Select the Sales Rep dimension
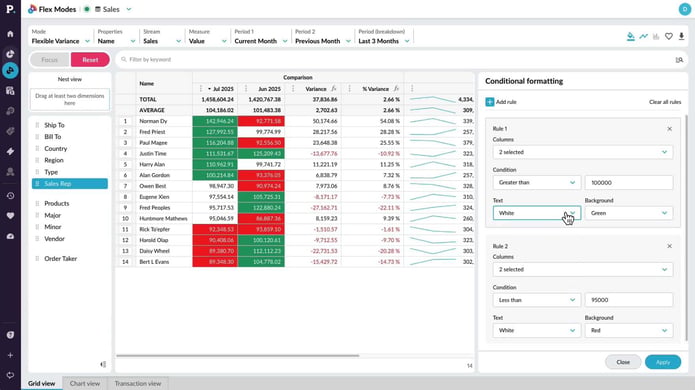This screenshot has height=390, width=695. pyautogui.click(x=70, y=183)
